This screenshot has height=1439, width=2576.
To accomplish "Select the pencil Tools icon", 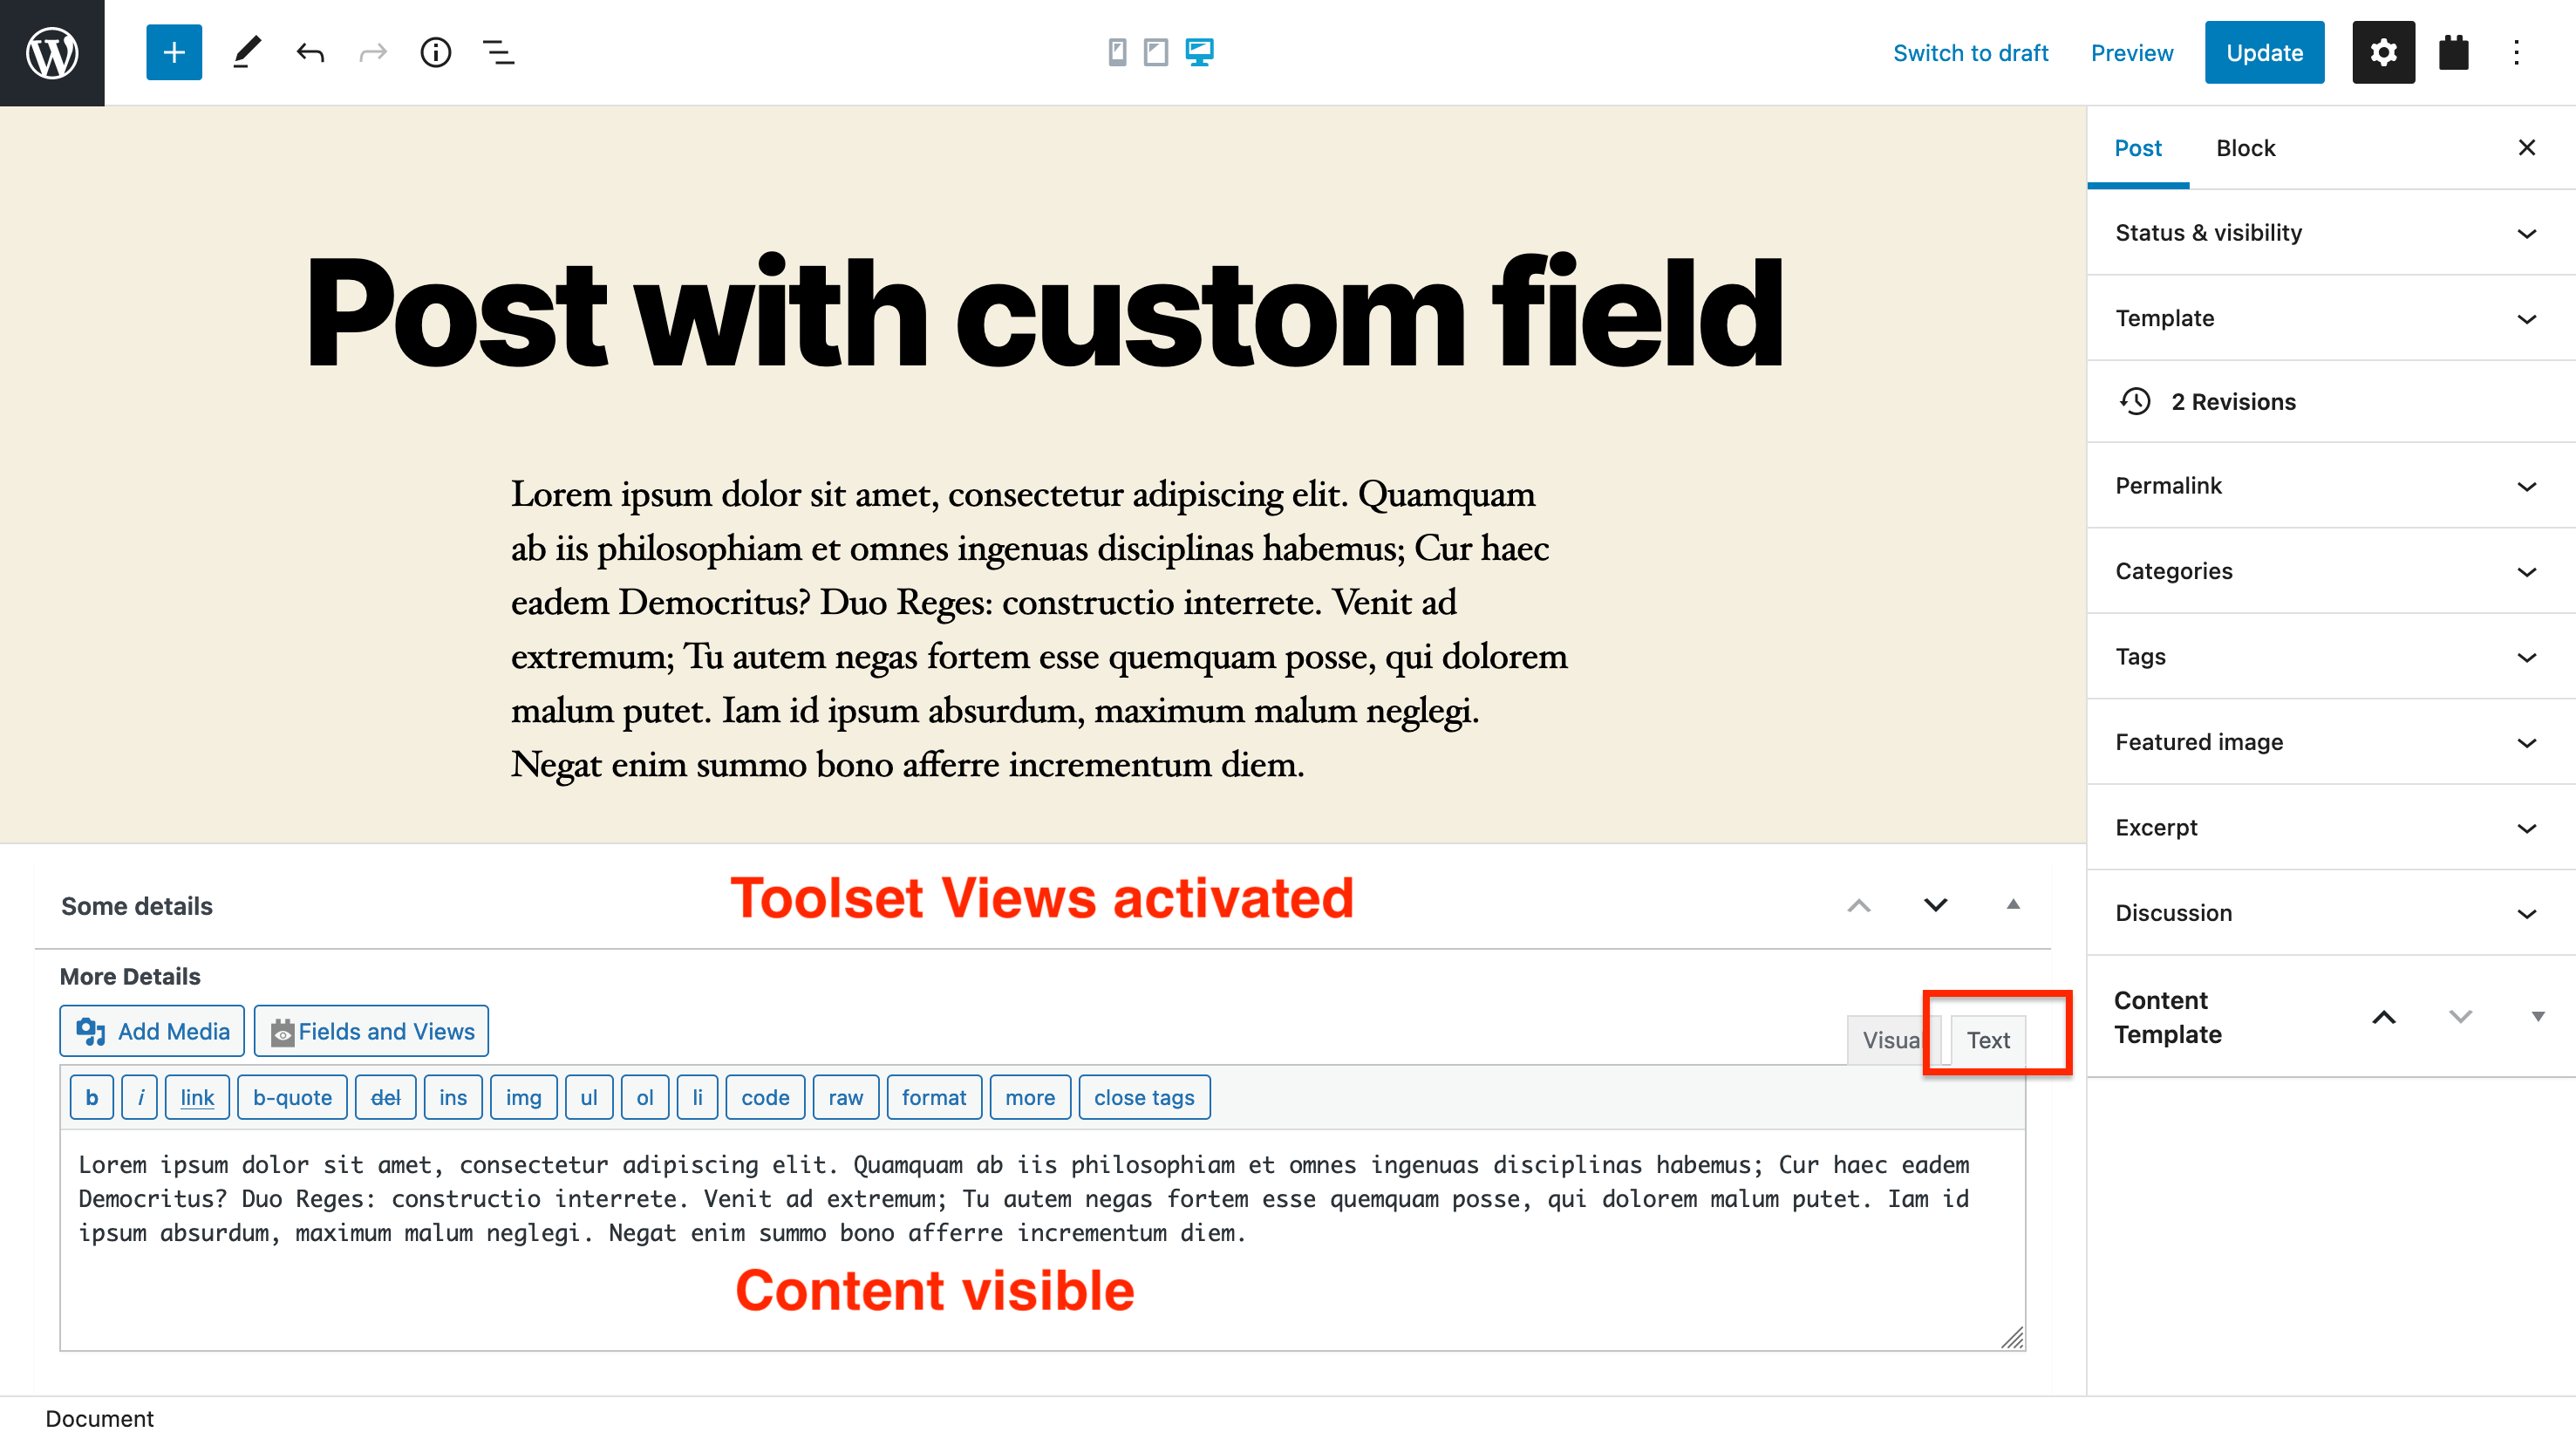I will coord(247,52).
